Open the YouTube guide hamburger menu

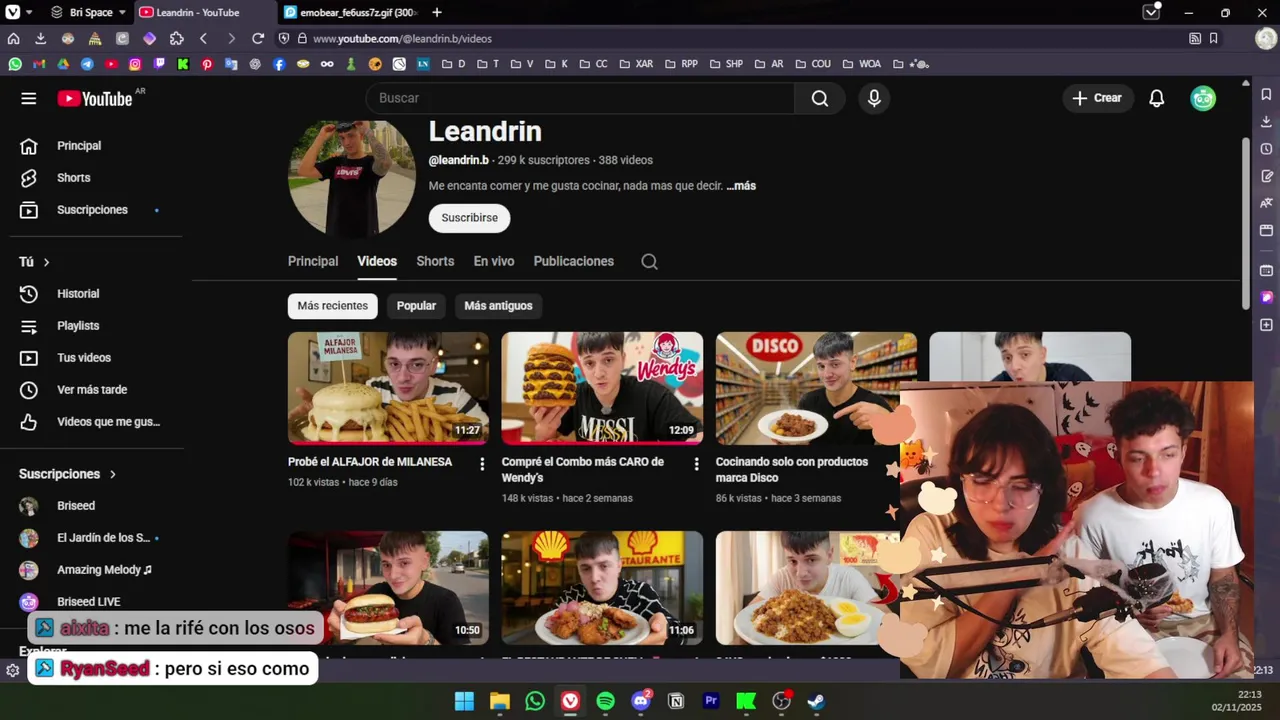point(28,98)
